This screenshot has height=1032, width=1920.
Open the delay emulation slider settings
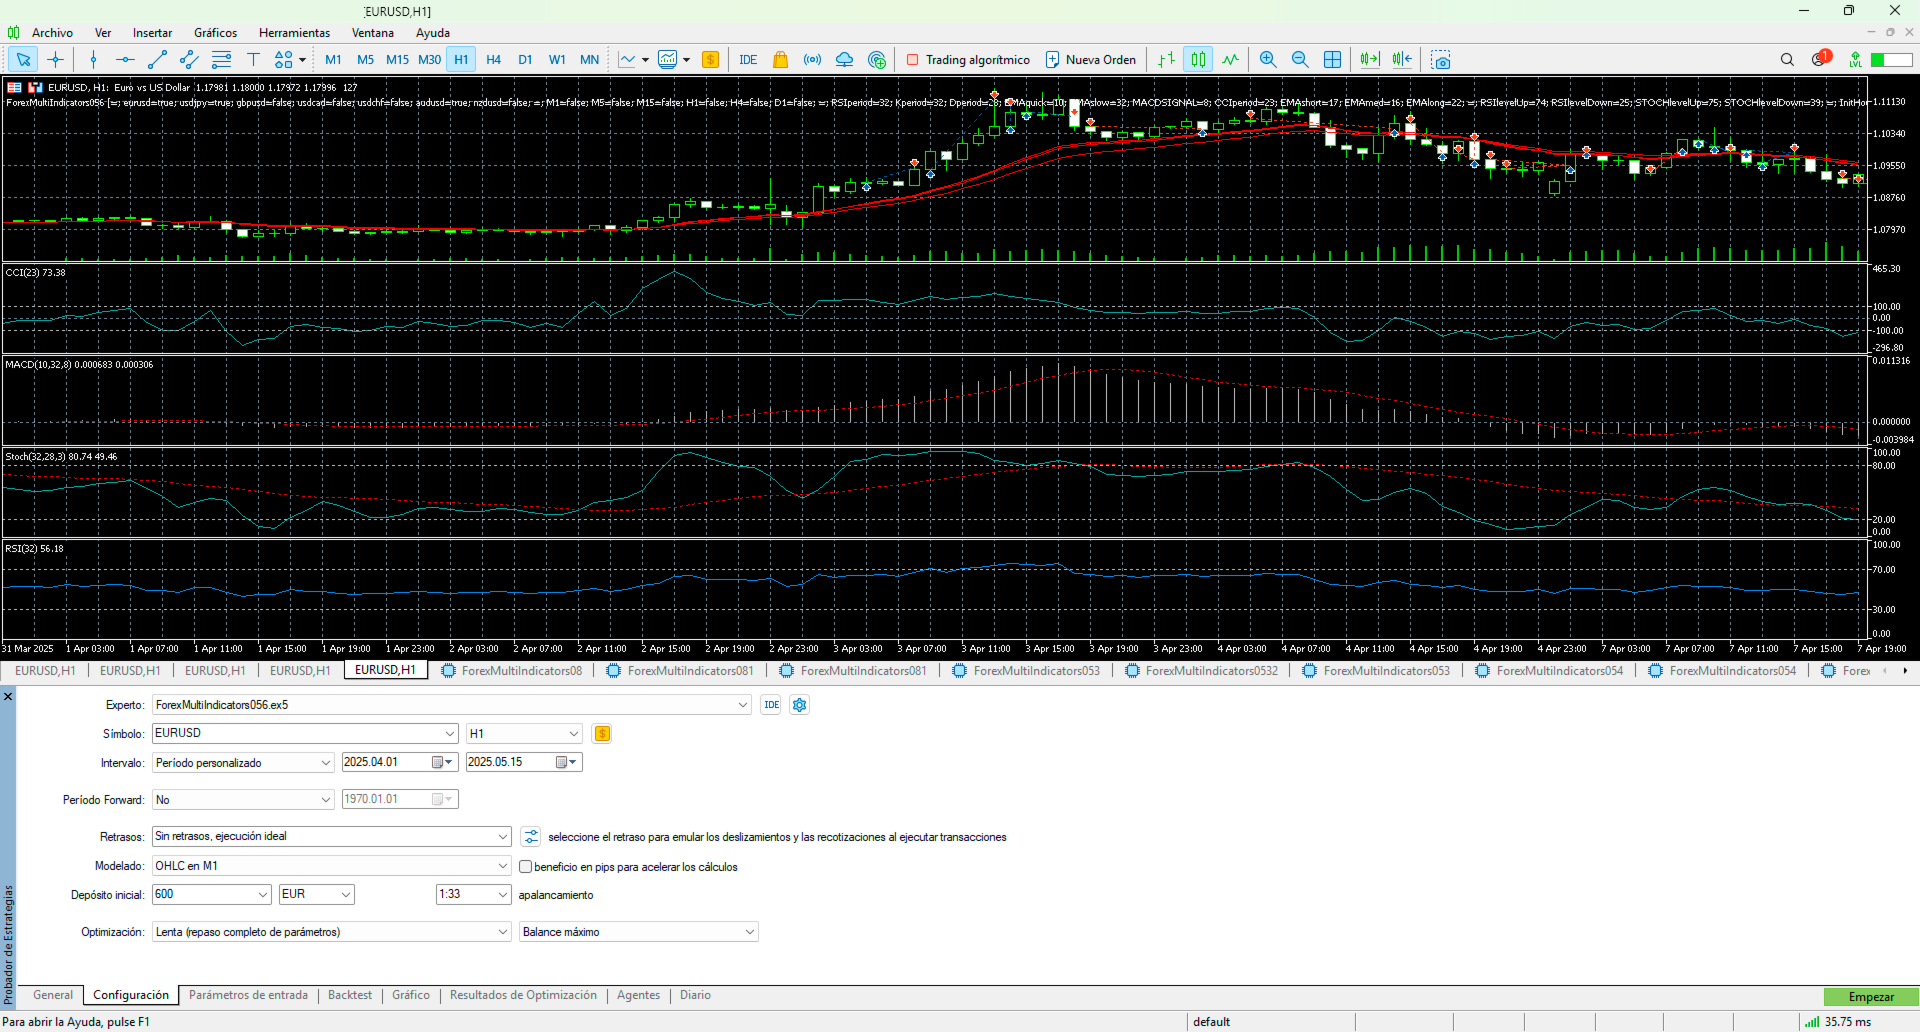click(530, 836)
